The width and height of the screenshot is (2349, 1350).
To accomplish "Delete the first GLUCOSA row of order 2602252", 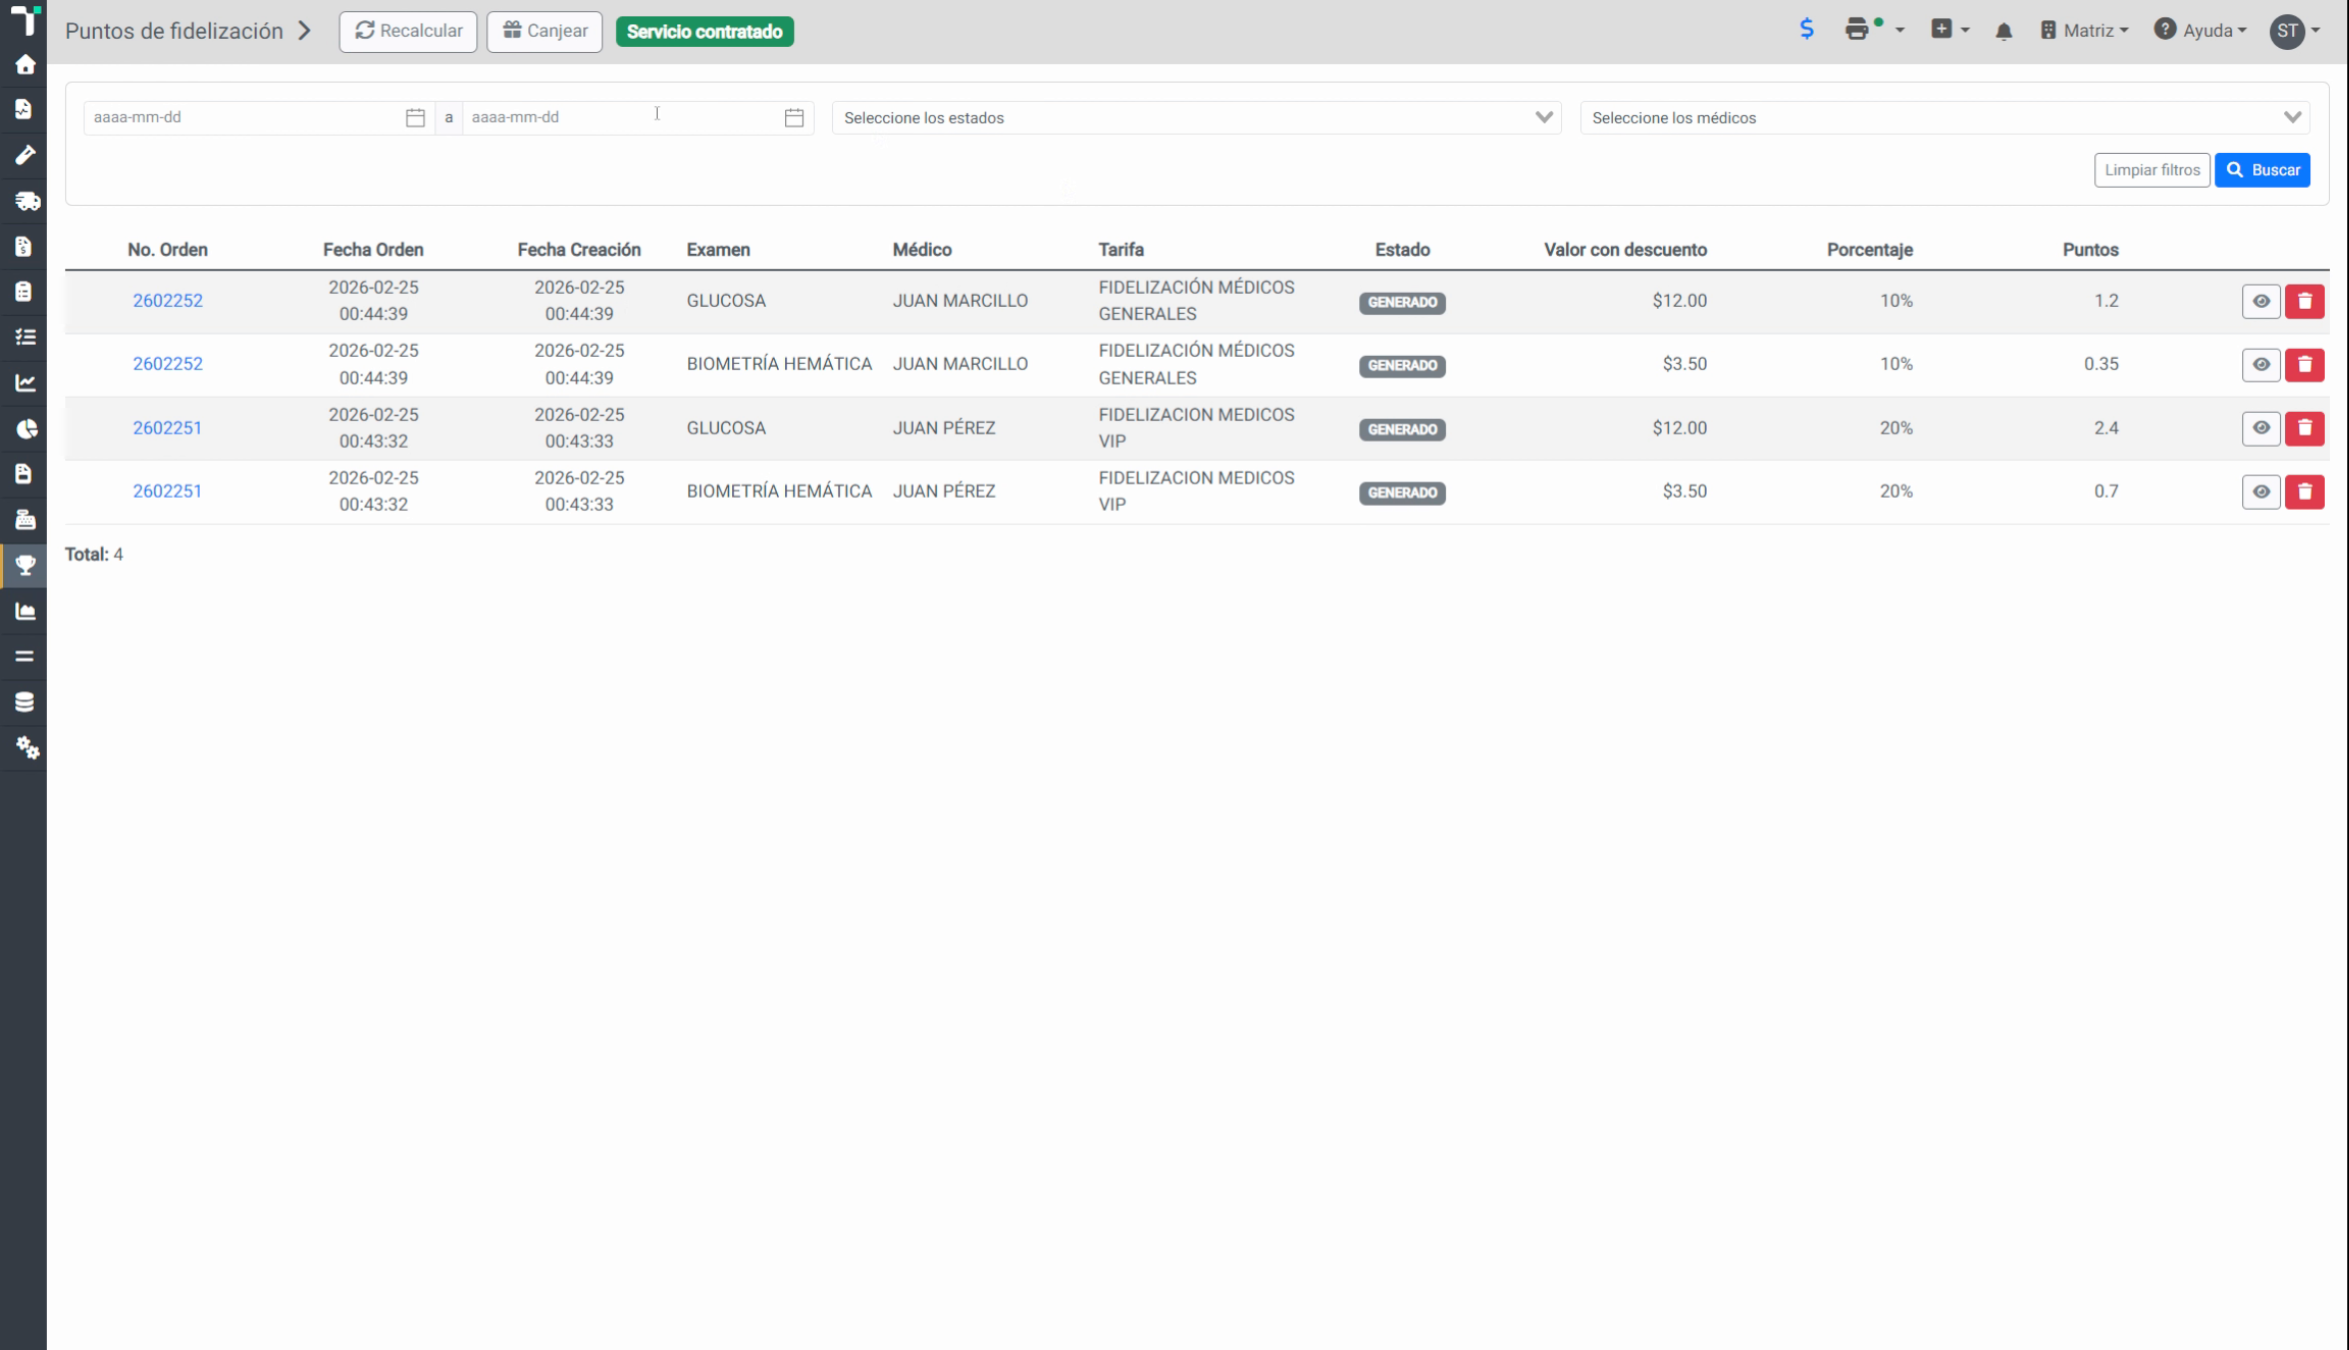I will [x=2304, y=301].
